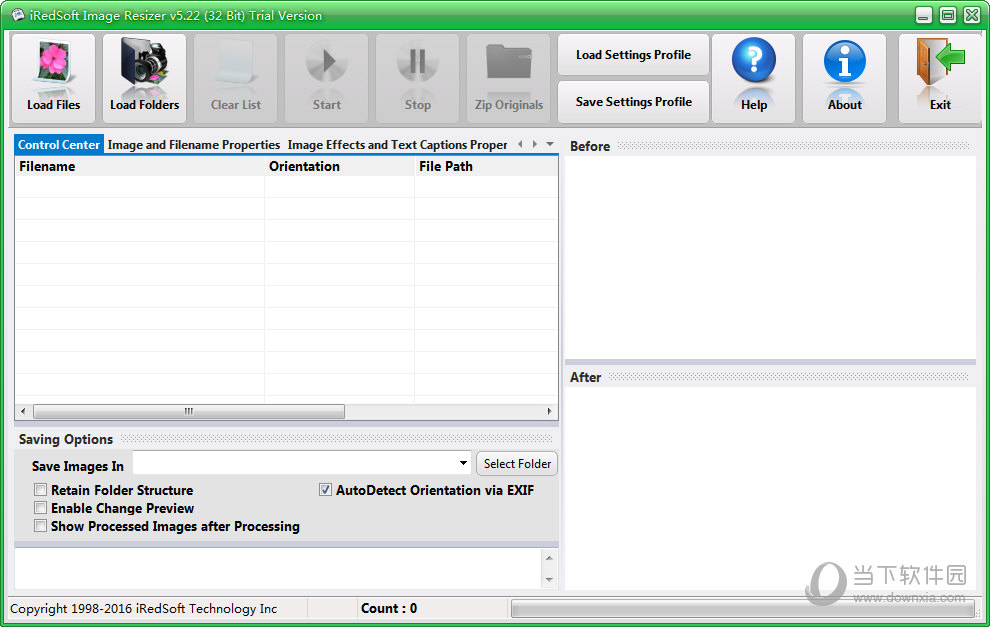Click the Clear List toolbar button

[236, 78]
